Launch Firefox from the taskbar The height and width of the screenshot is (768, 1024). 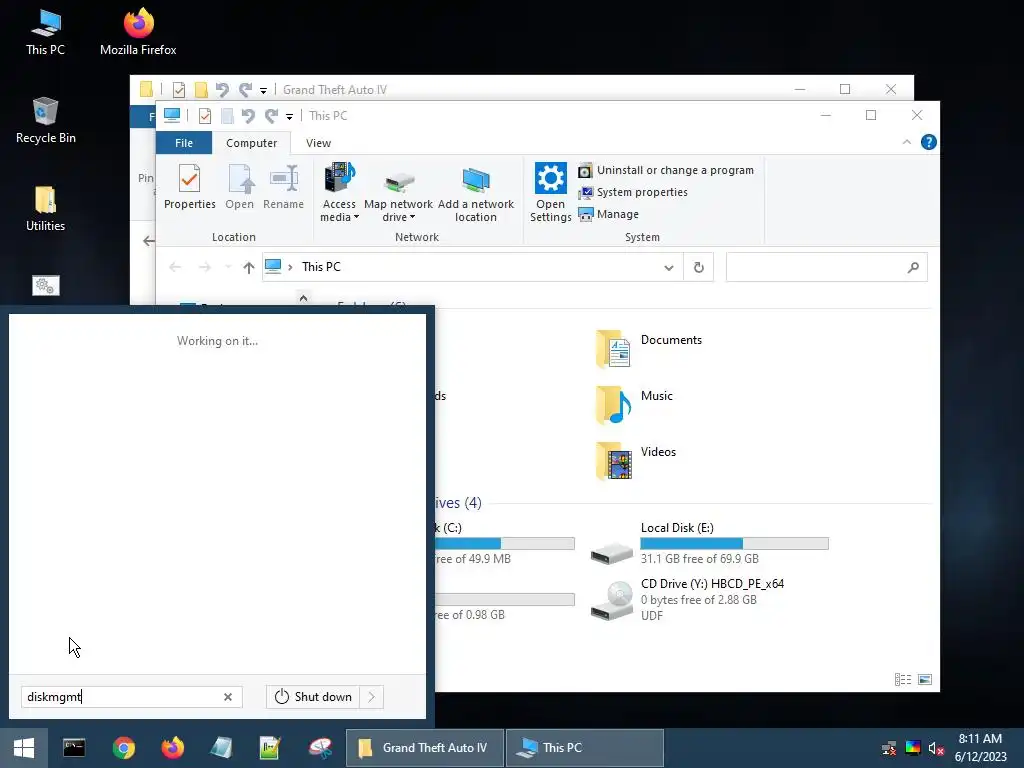tap(172, 748)
